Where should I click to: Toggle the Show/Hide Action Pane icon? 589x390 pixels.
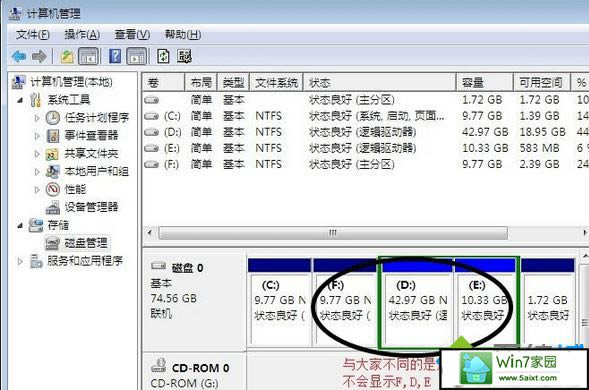point(136,57)
